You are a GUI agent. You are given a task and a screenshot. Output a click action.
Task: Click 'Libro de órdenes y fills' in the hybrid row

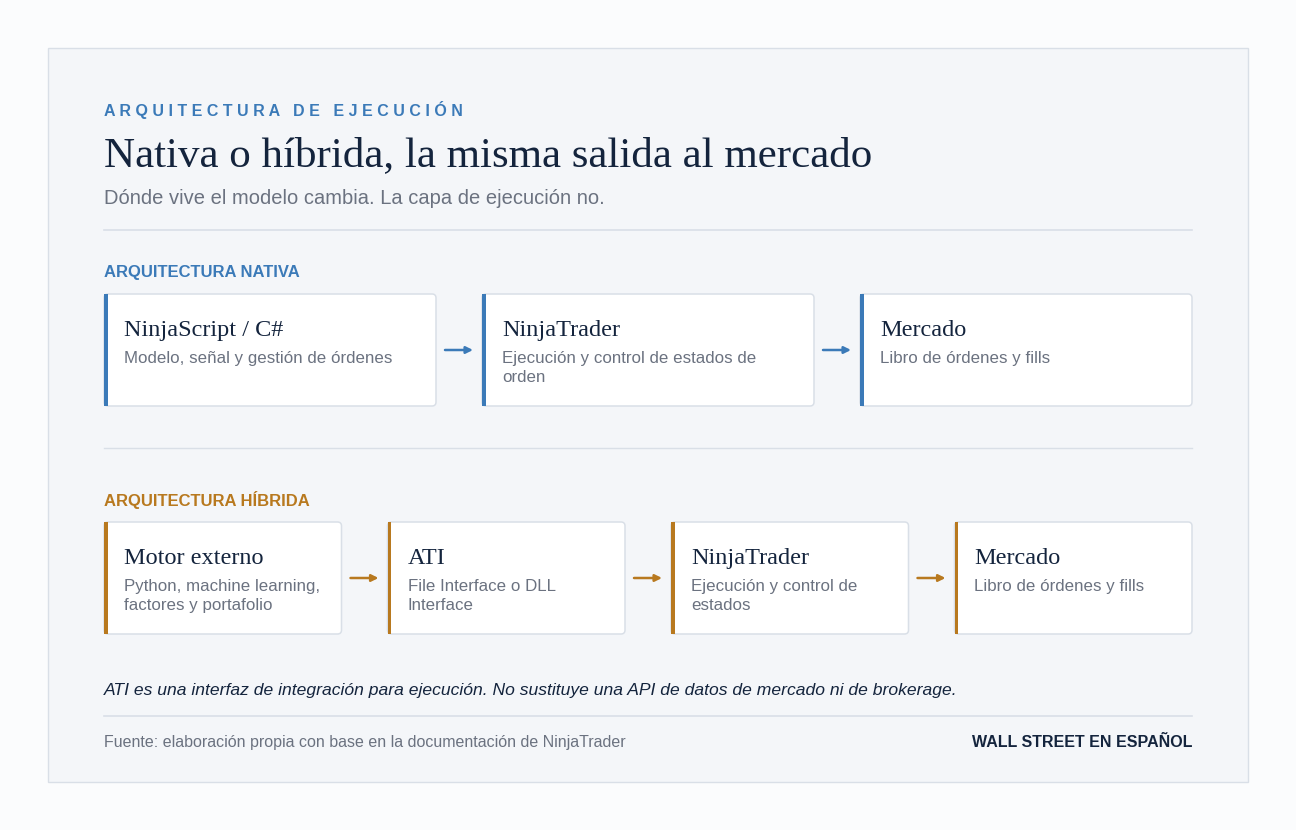click(1059, 586)
